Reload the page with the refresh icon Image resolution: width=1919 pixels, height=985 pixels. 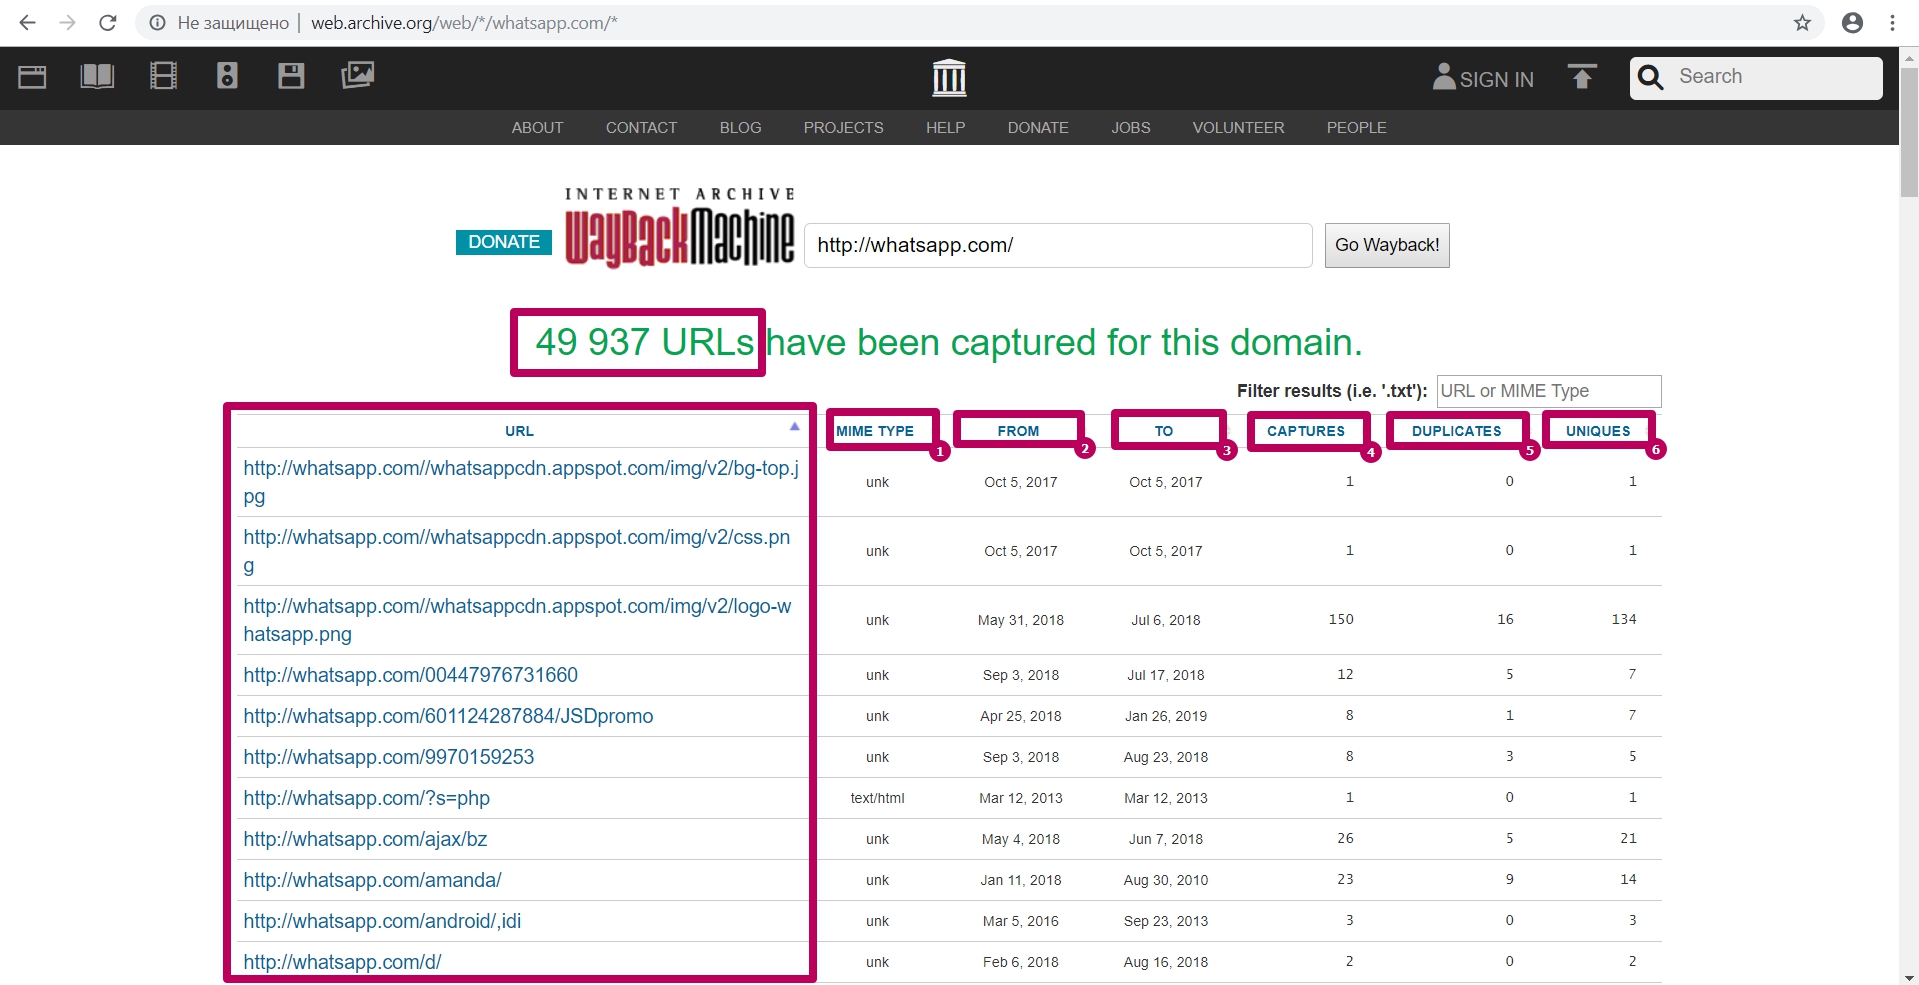108,22
